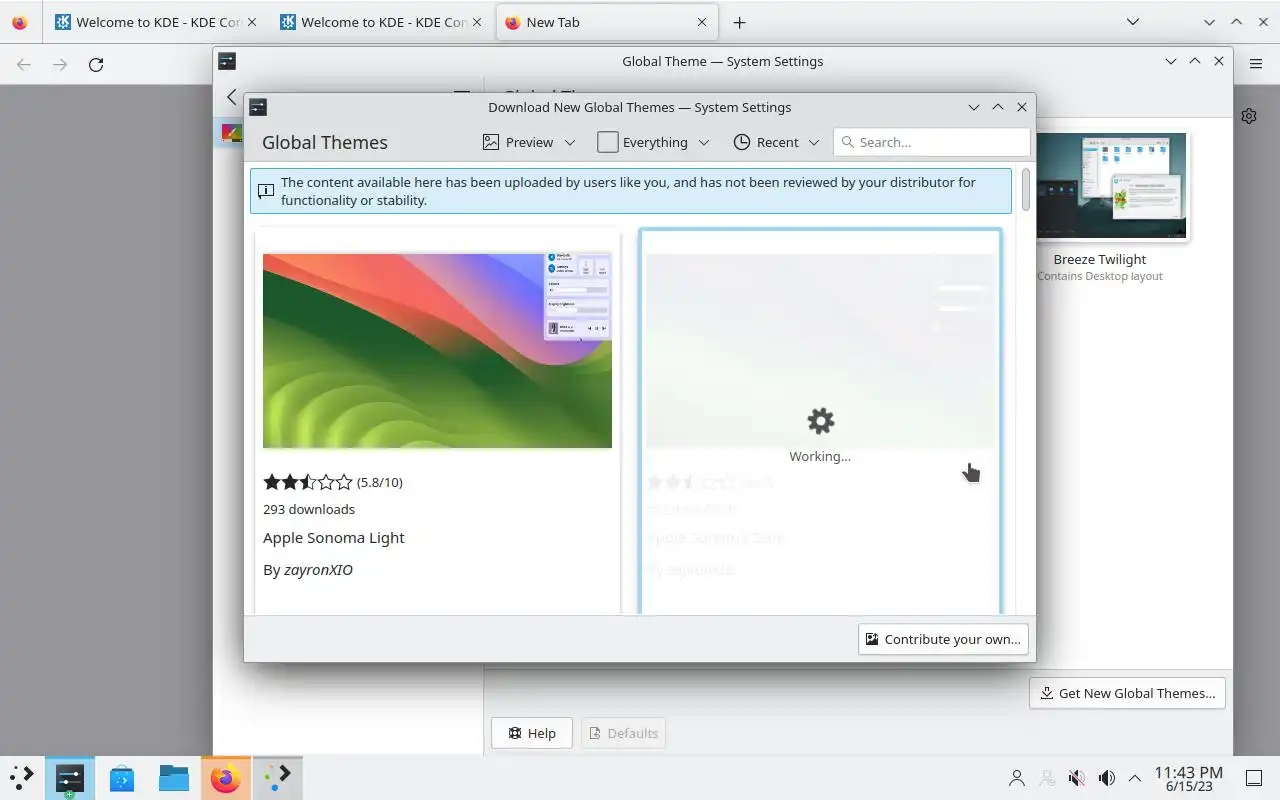
Task: Click the Contribute your own button
Action: tap(943, 639)
